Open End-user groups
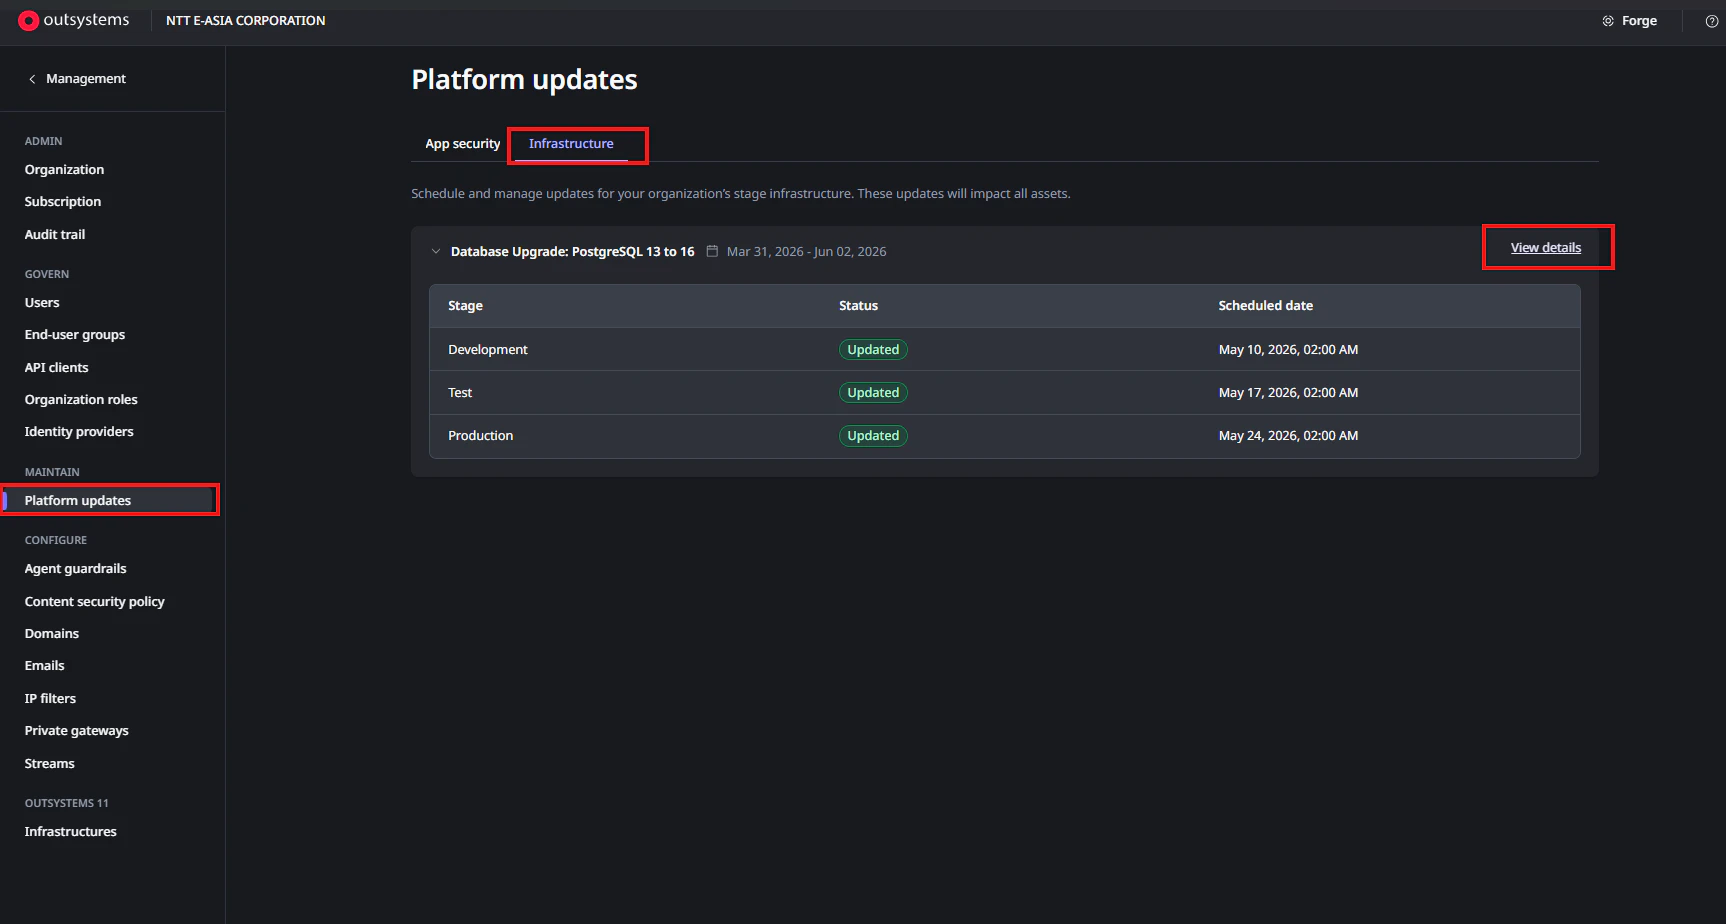This screenshot has height=924, width=1726. [75, 335]
